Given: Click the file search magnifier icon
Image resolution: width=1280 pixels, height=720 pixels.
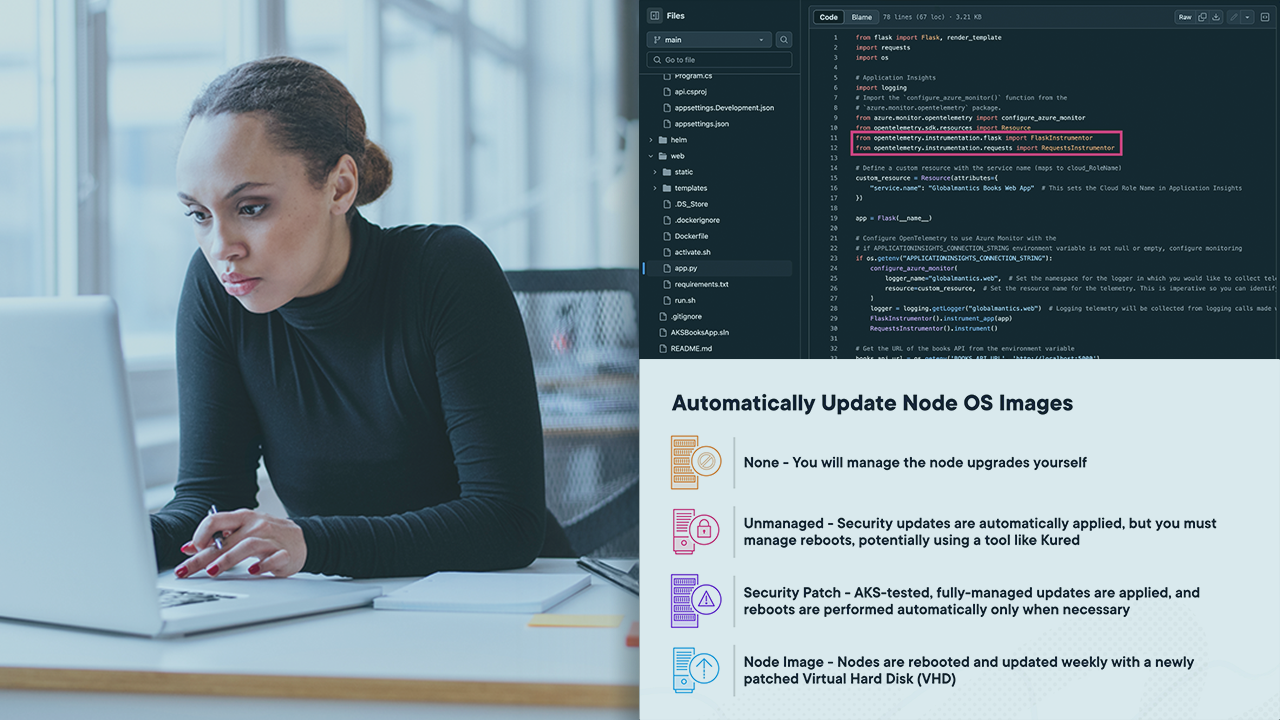Looking at the screenshot, I should coord(784,40).
